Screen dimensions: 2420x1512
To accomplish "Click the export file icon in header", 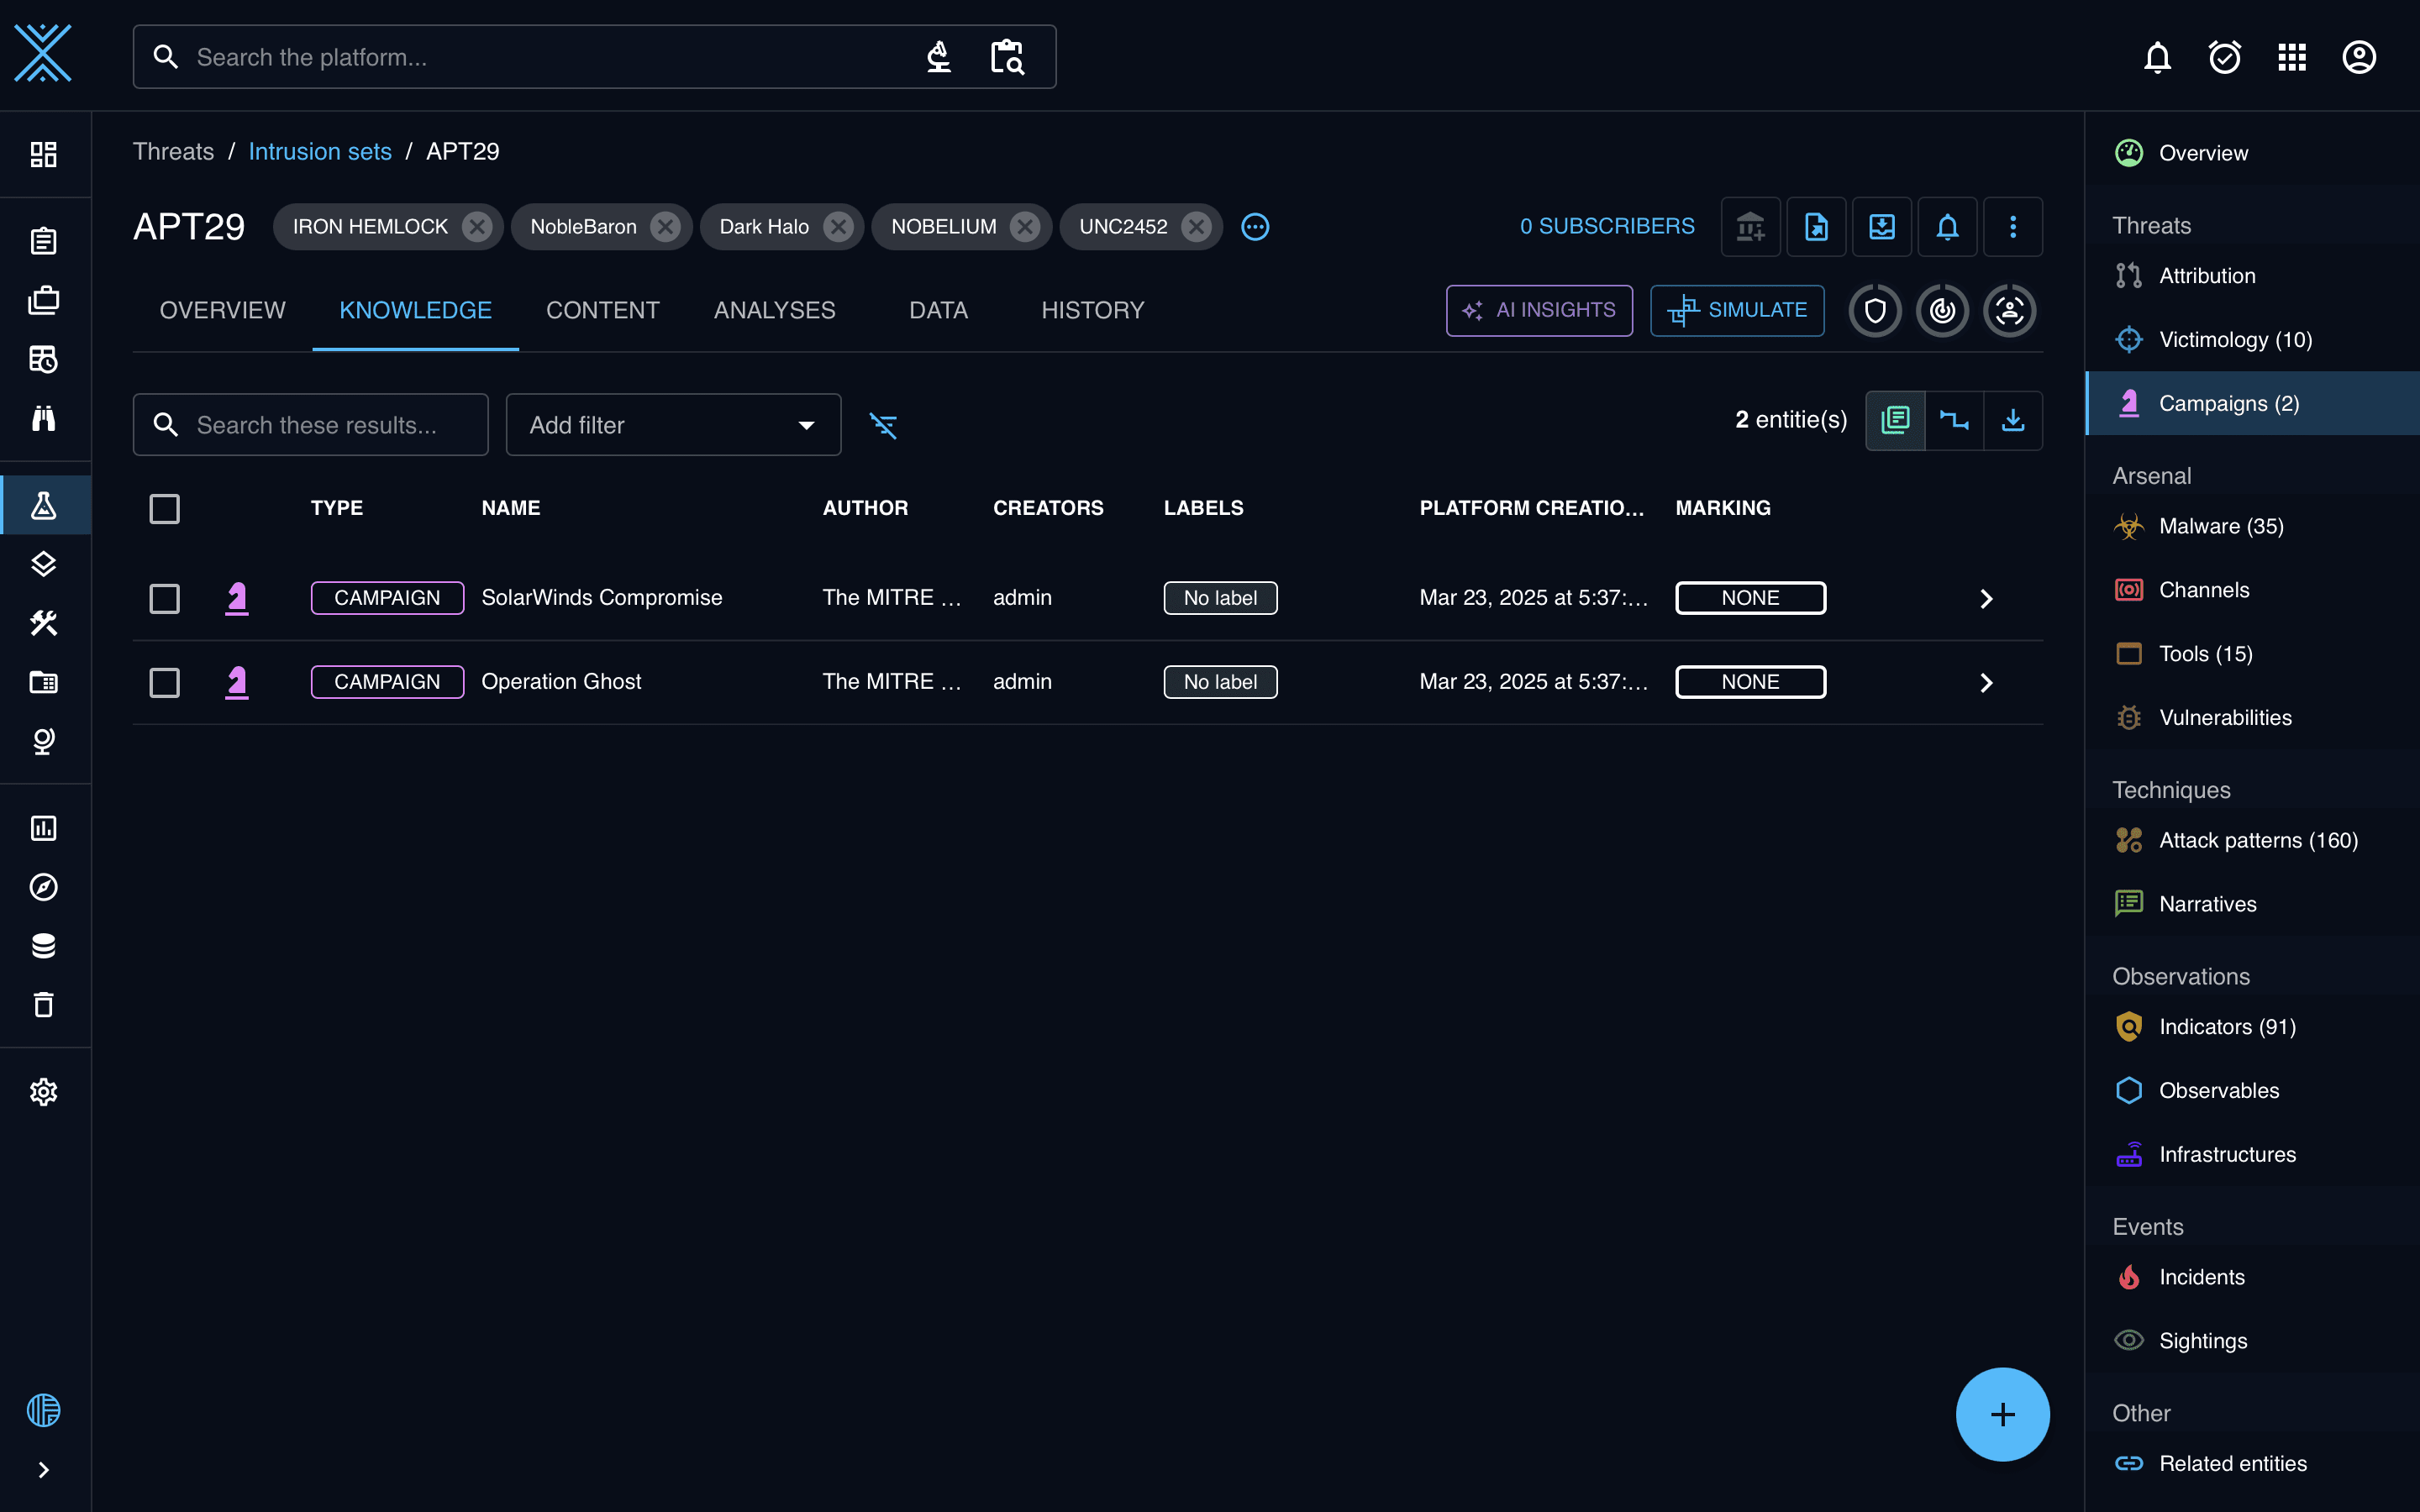I will (x=1816, y=227).
